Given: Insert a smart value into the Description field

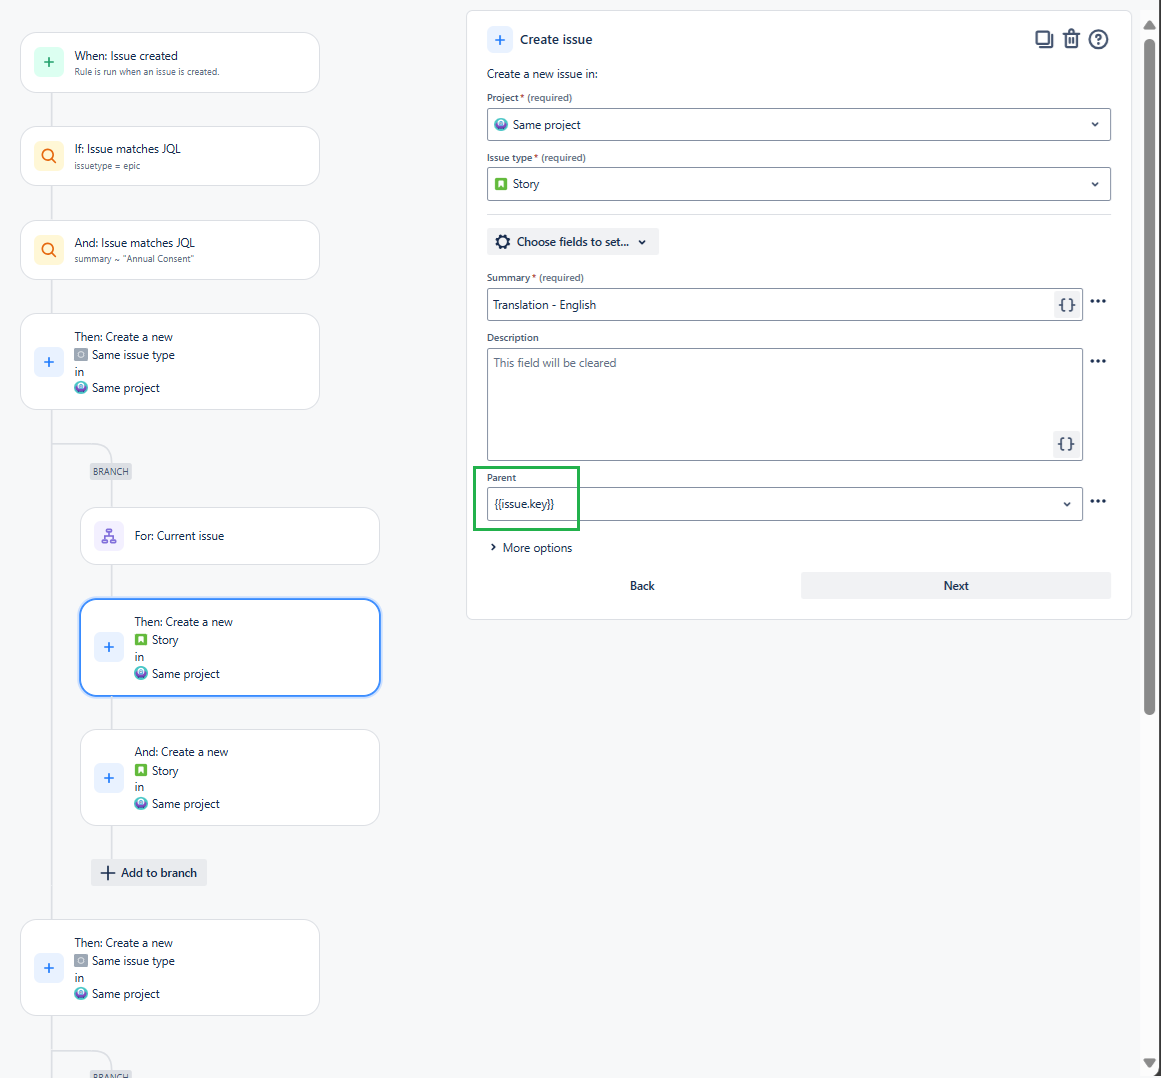Looking at the screenshot, I should (1066, 443).
